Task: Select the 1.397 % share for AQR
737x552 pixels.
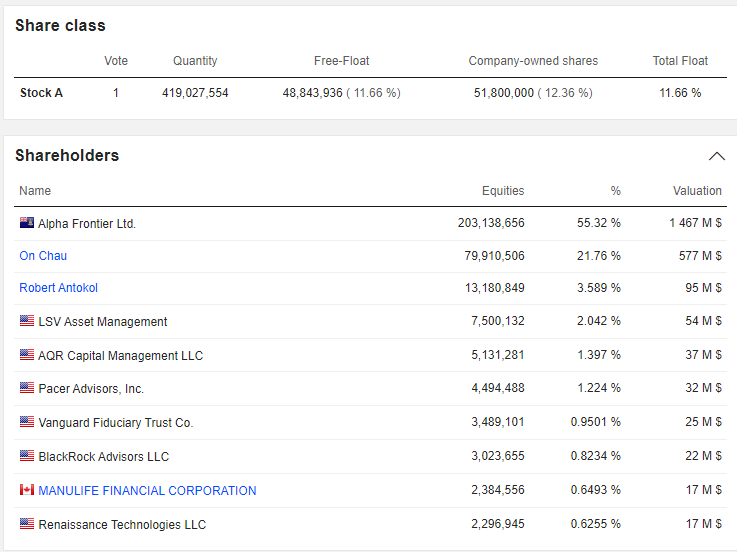Action: pyautogui.click(x=599, y=355)
